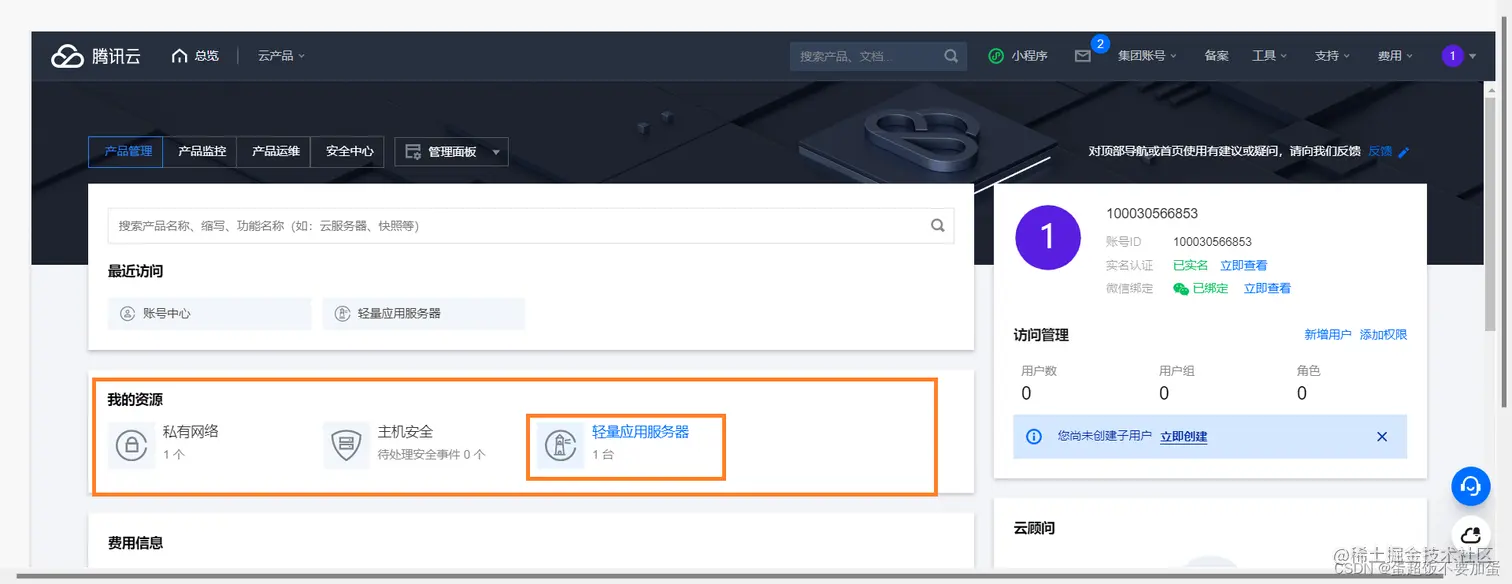Open the message mail icon
The height and width of the screenshot is (584, 1512).
coord(1083,56)
